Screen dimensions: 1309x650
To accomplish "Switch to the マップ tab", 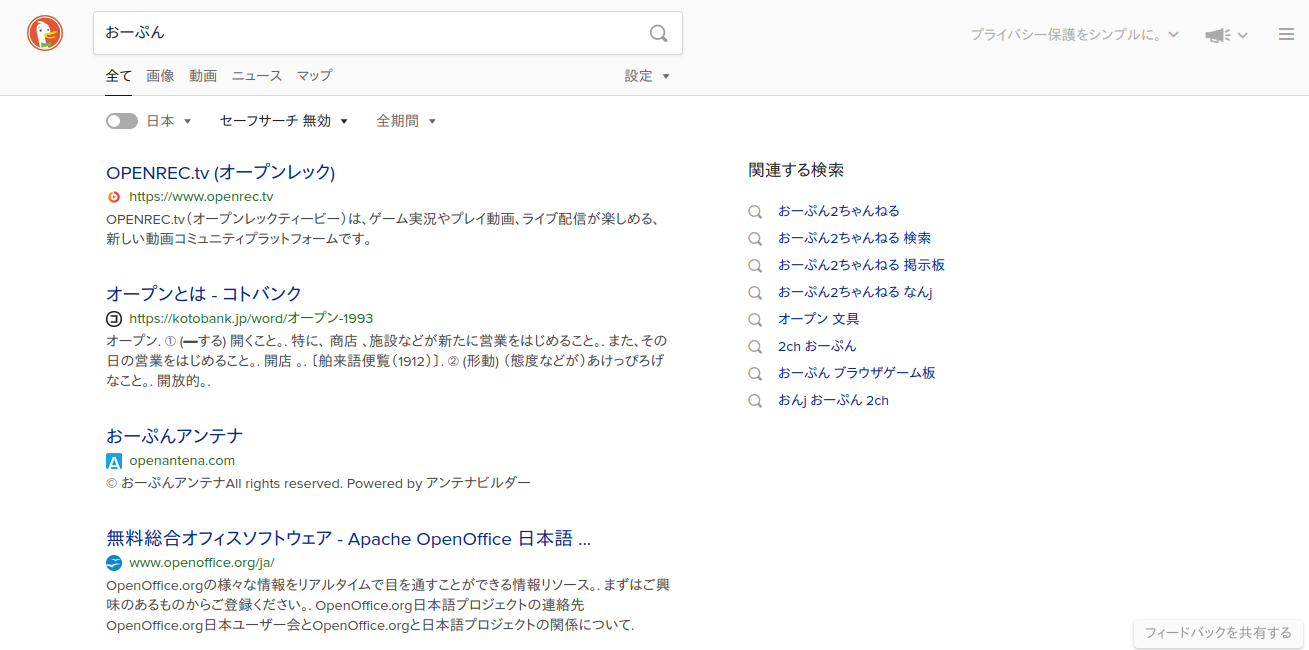I will pyautogui.click(x=314, y=76).
